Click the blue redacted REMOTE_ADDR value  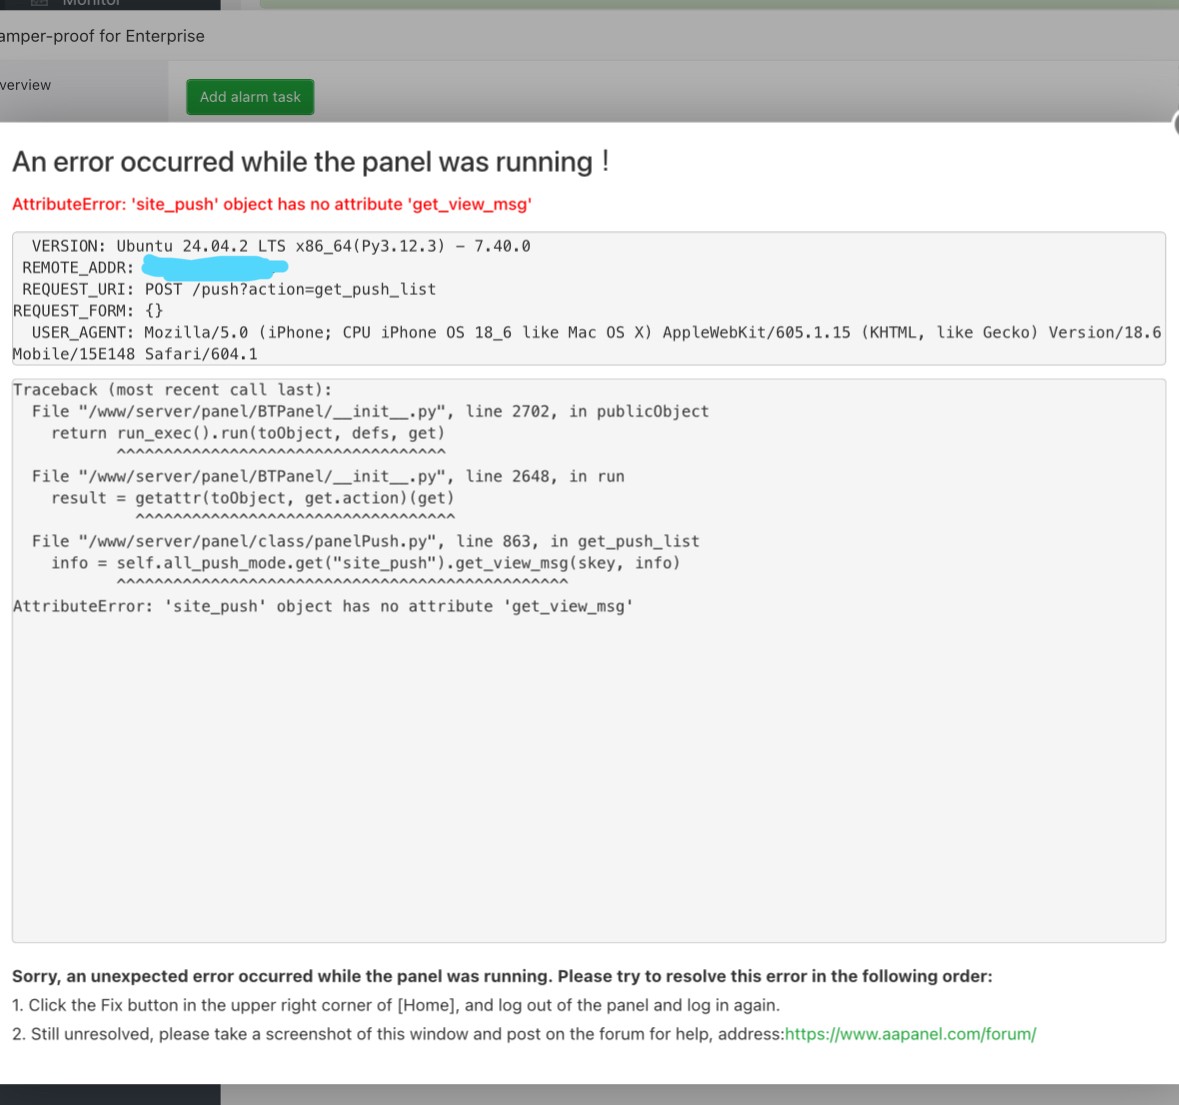coord(214,267)
